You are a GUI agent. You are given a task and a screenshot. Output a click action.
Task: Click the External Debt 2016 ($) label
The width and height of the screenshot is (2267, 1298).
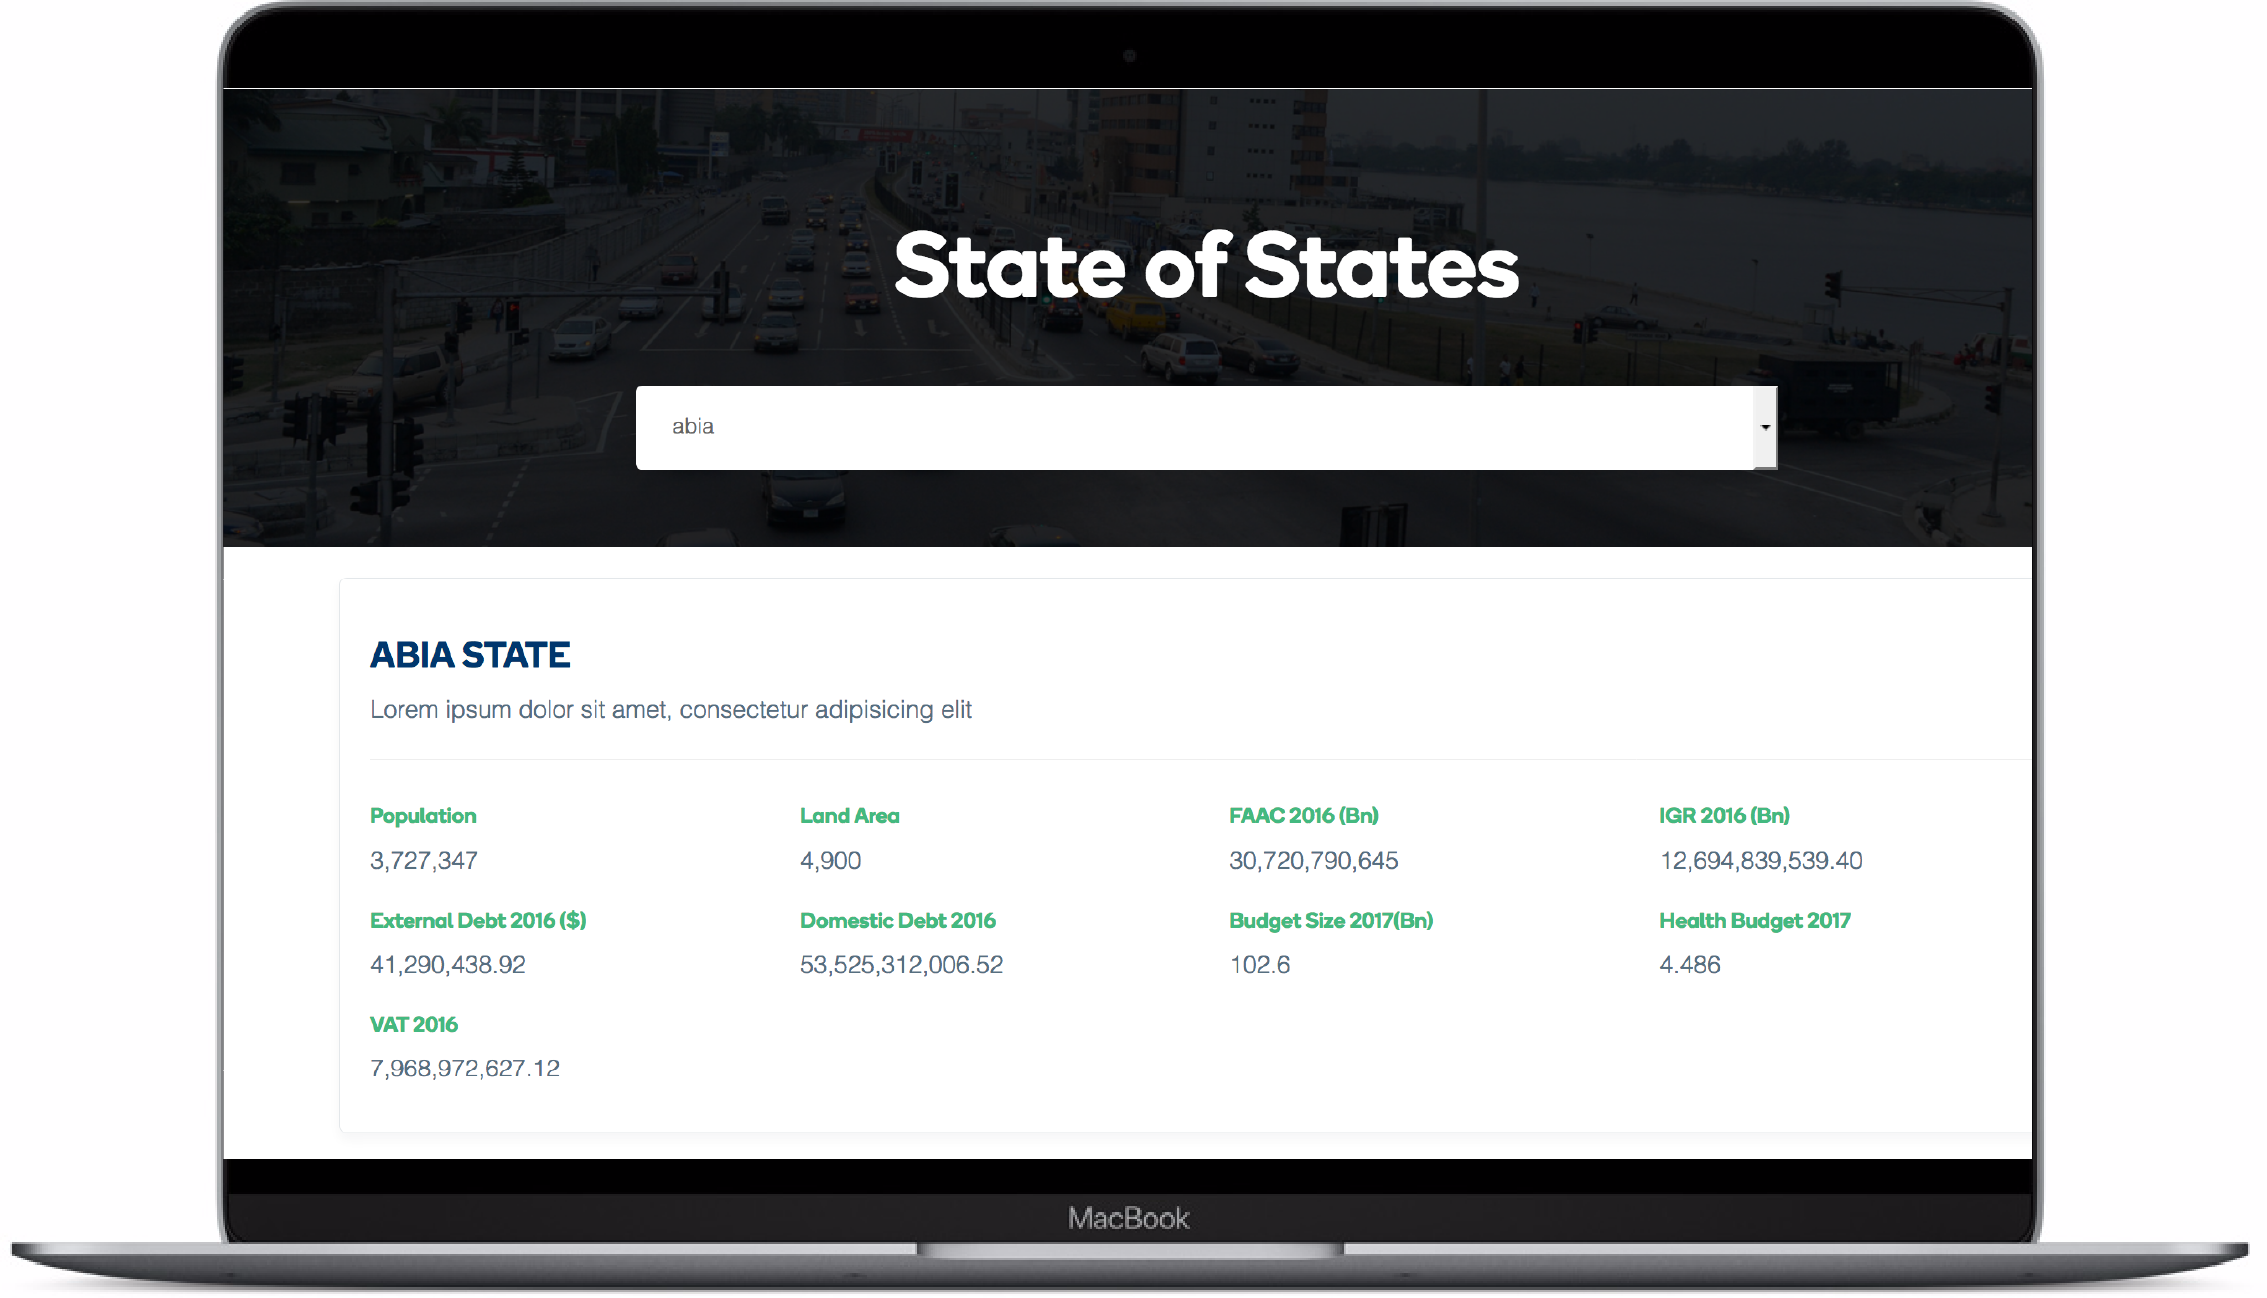click(478, 921)
